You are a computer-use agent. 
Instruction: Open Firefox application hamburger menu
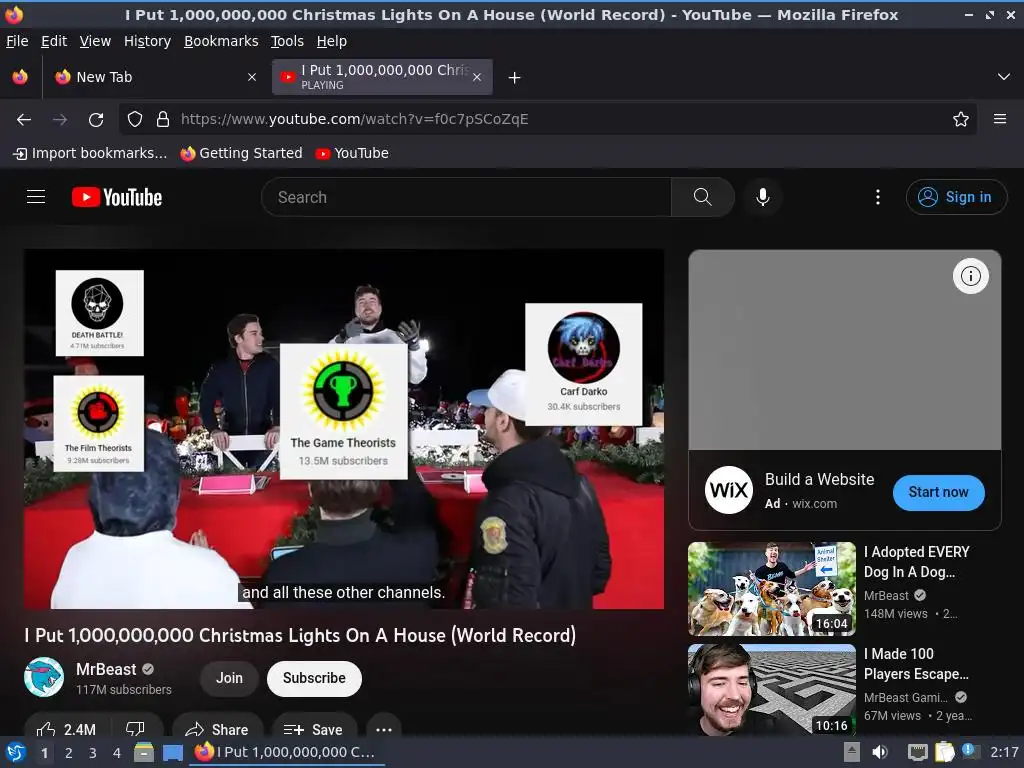[x=1000, y=119]
